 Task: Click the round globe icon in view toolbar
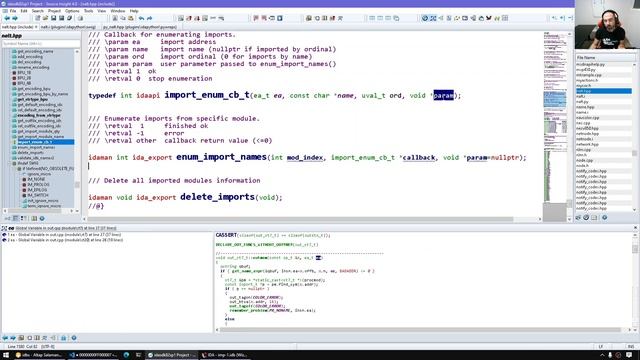pyautogui.click(x=425, y=18)
